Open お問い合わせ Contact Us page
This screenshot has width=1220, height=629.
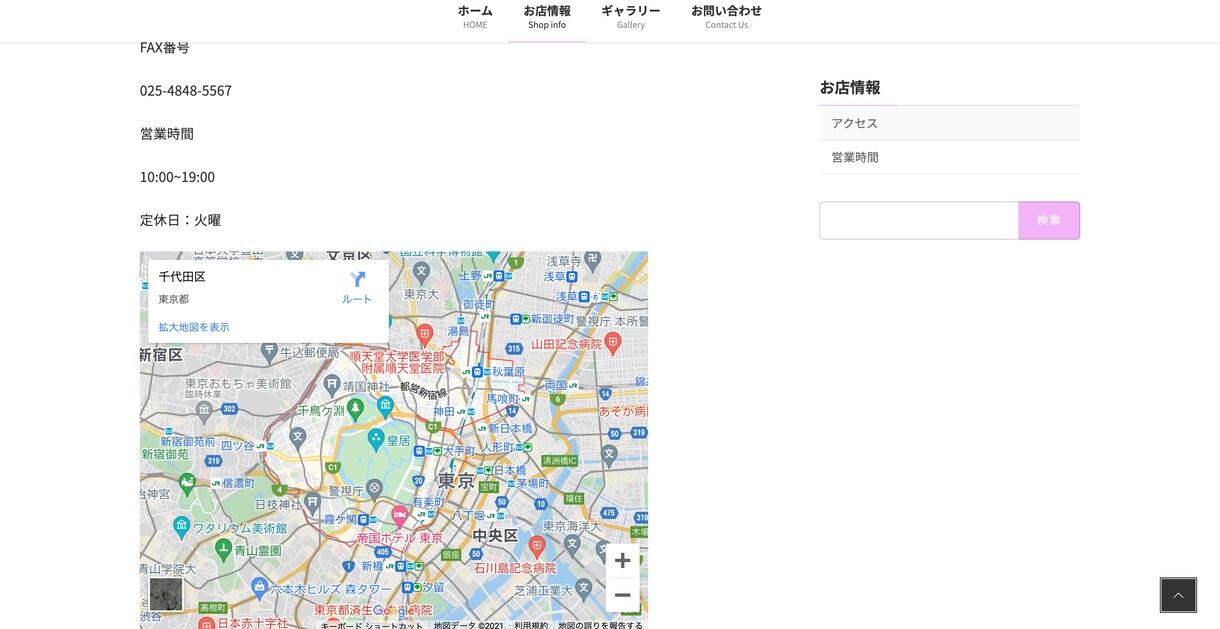[726, 17]
